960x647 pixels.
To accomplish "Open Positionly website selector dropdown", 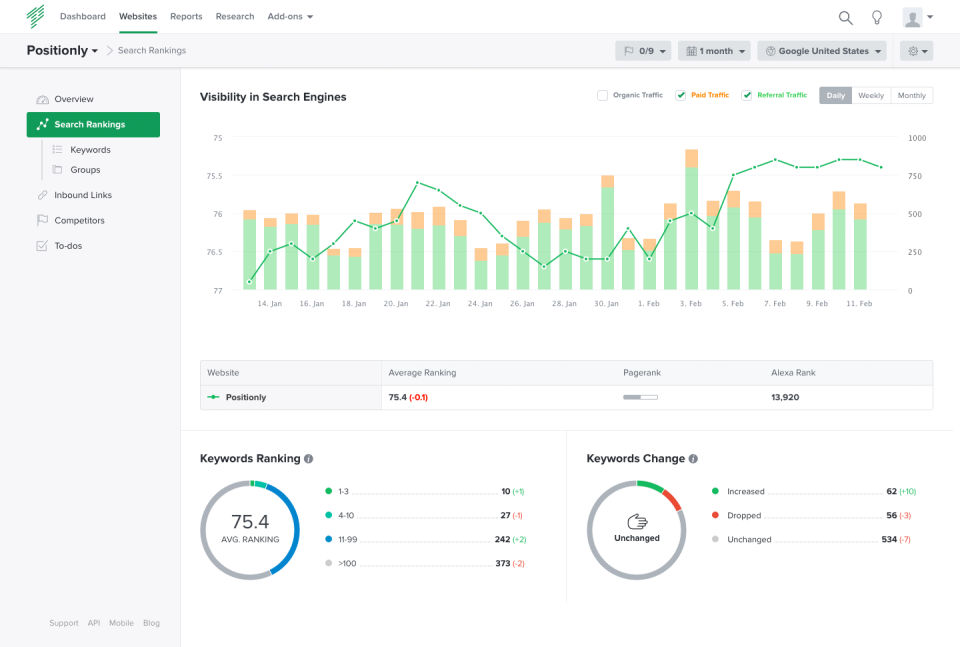I will coord(62,50).
